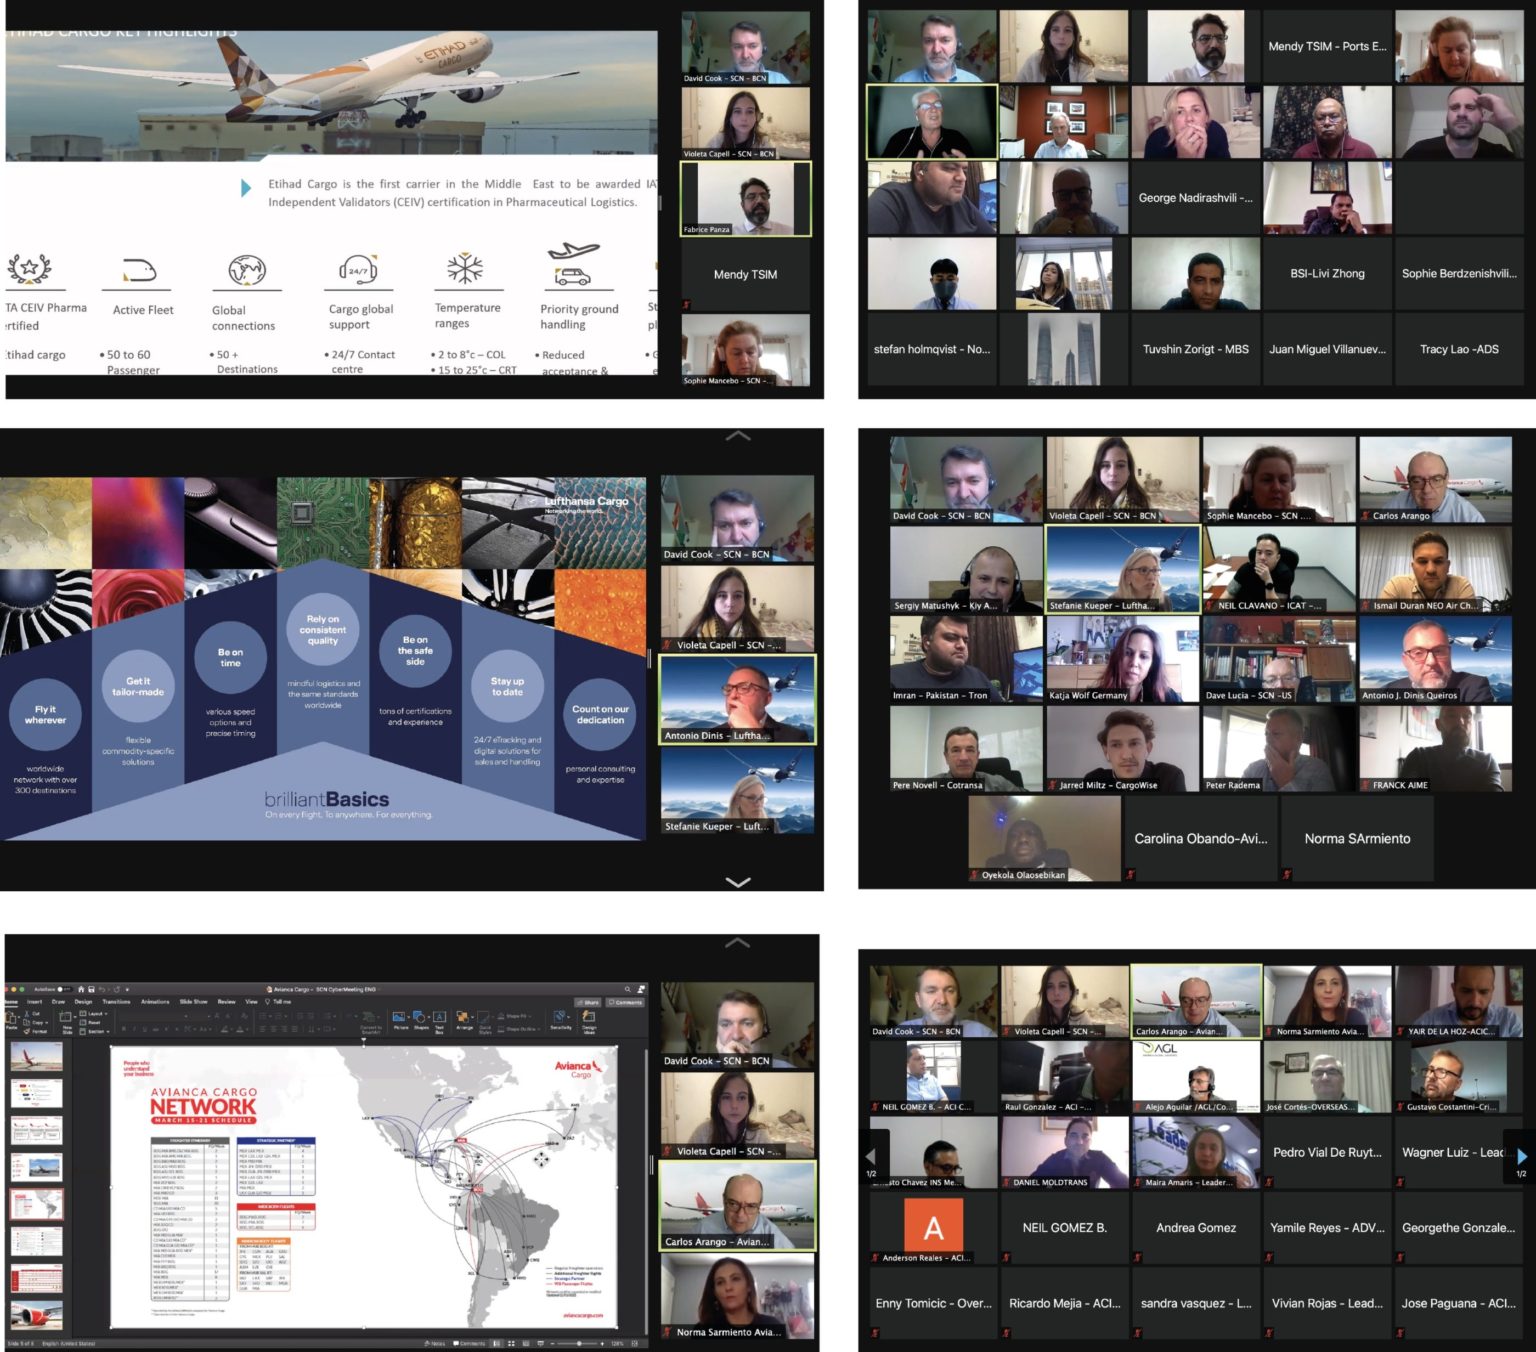Click up chevron above Lufthansa video strip

click(738, 436)
